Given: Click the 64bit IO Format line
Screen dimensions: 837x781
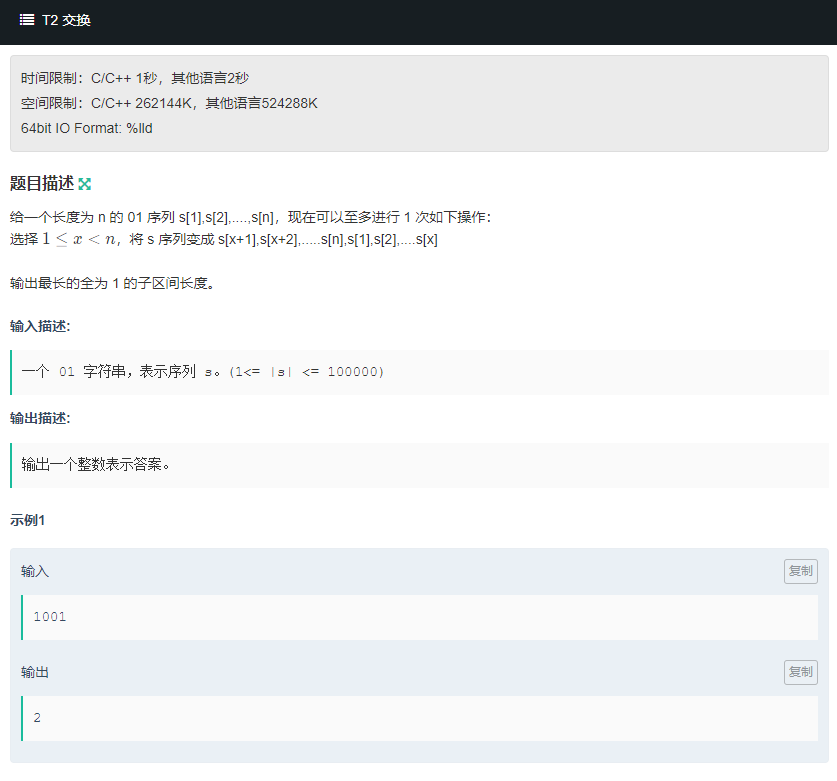Looking at the screenshot, I should pos(86,128).
